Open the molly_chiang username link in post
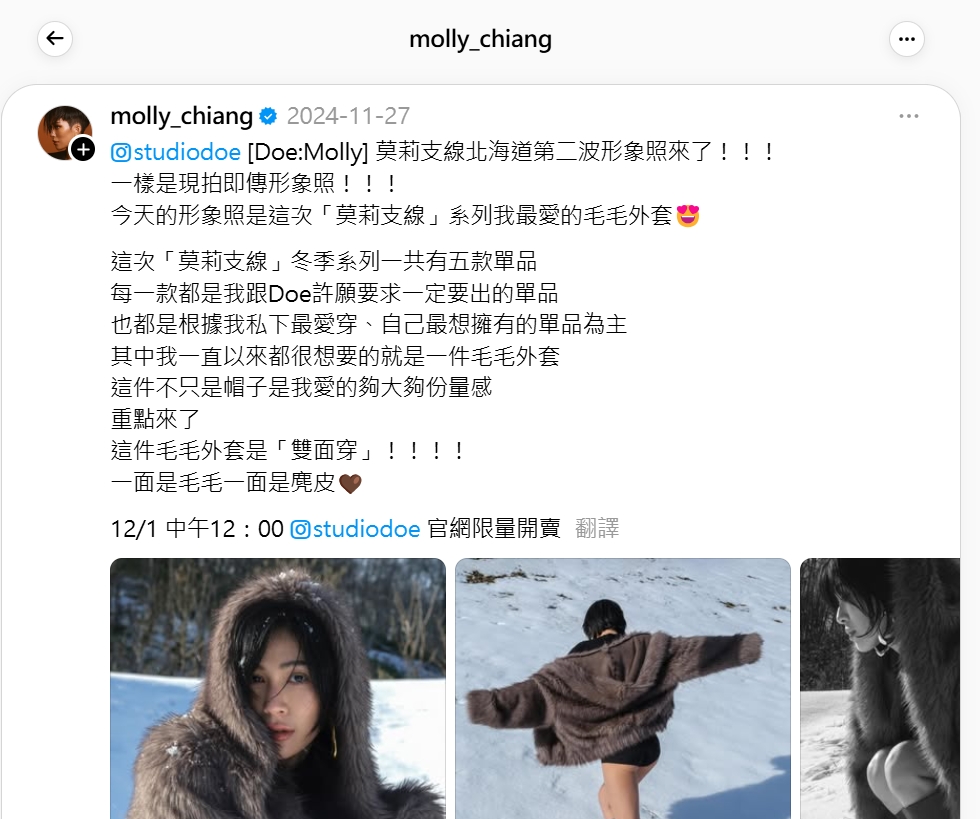This screenshot has width=980, height=819. click(181, 116)
